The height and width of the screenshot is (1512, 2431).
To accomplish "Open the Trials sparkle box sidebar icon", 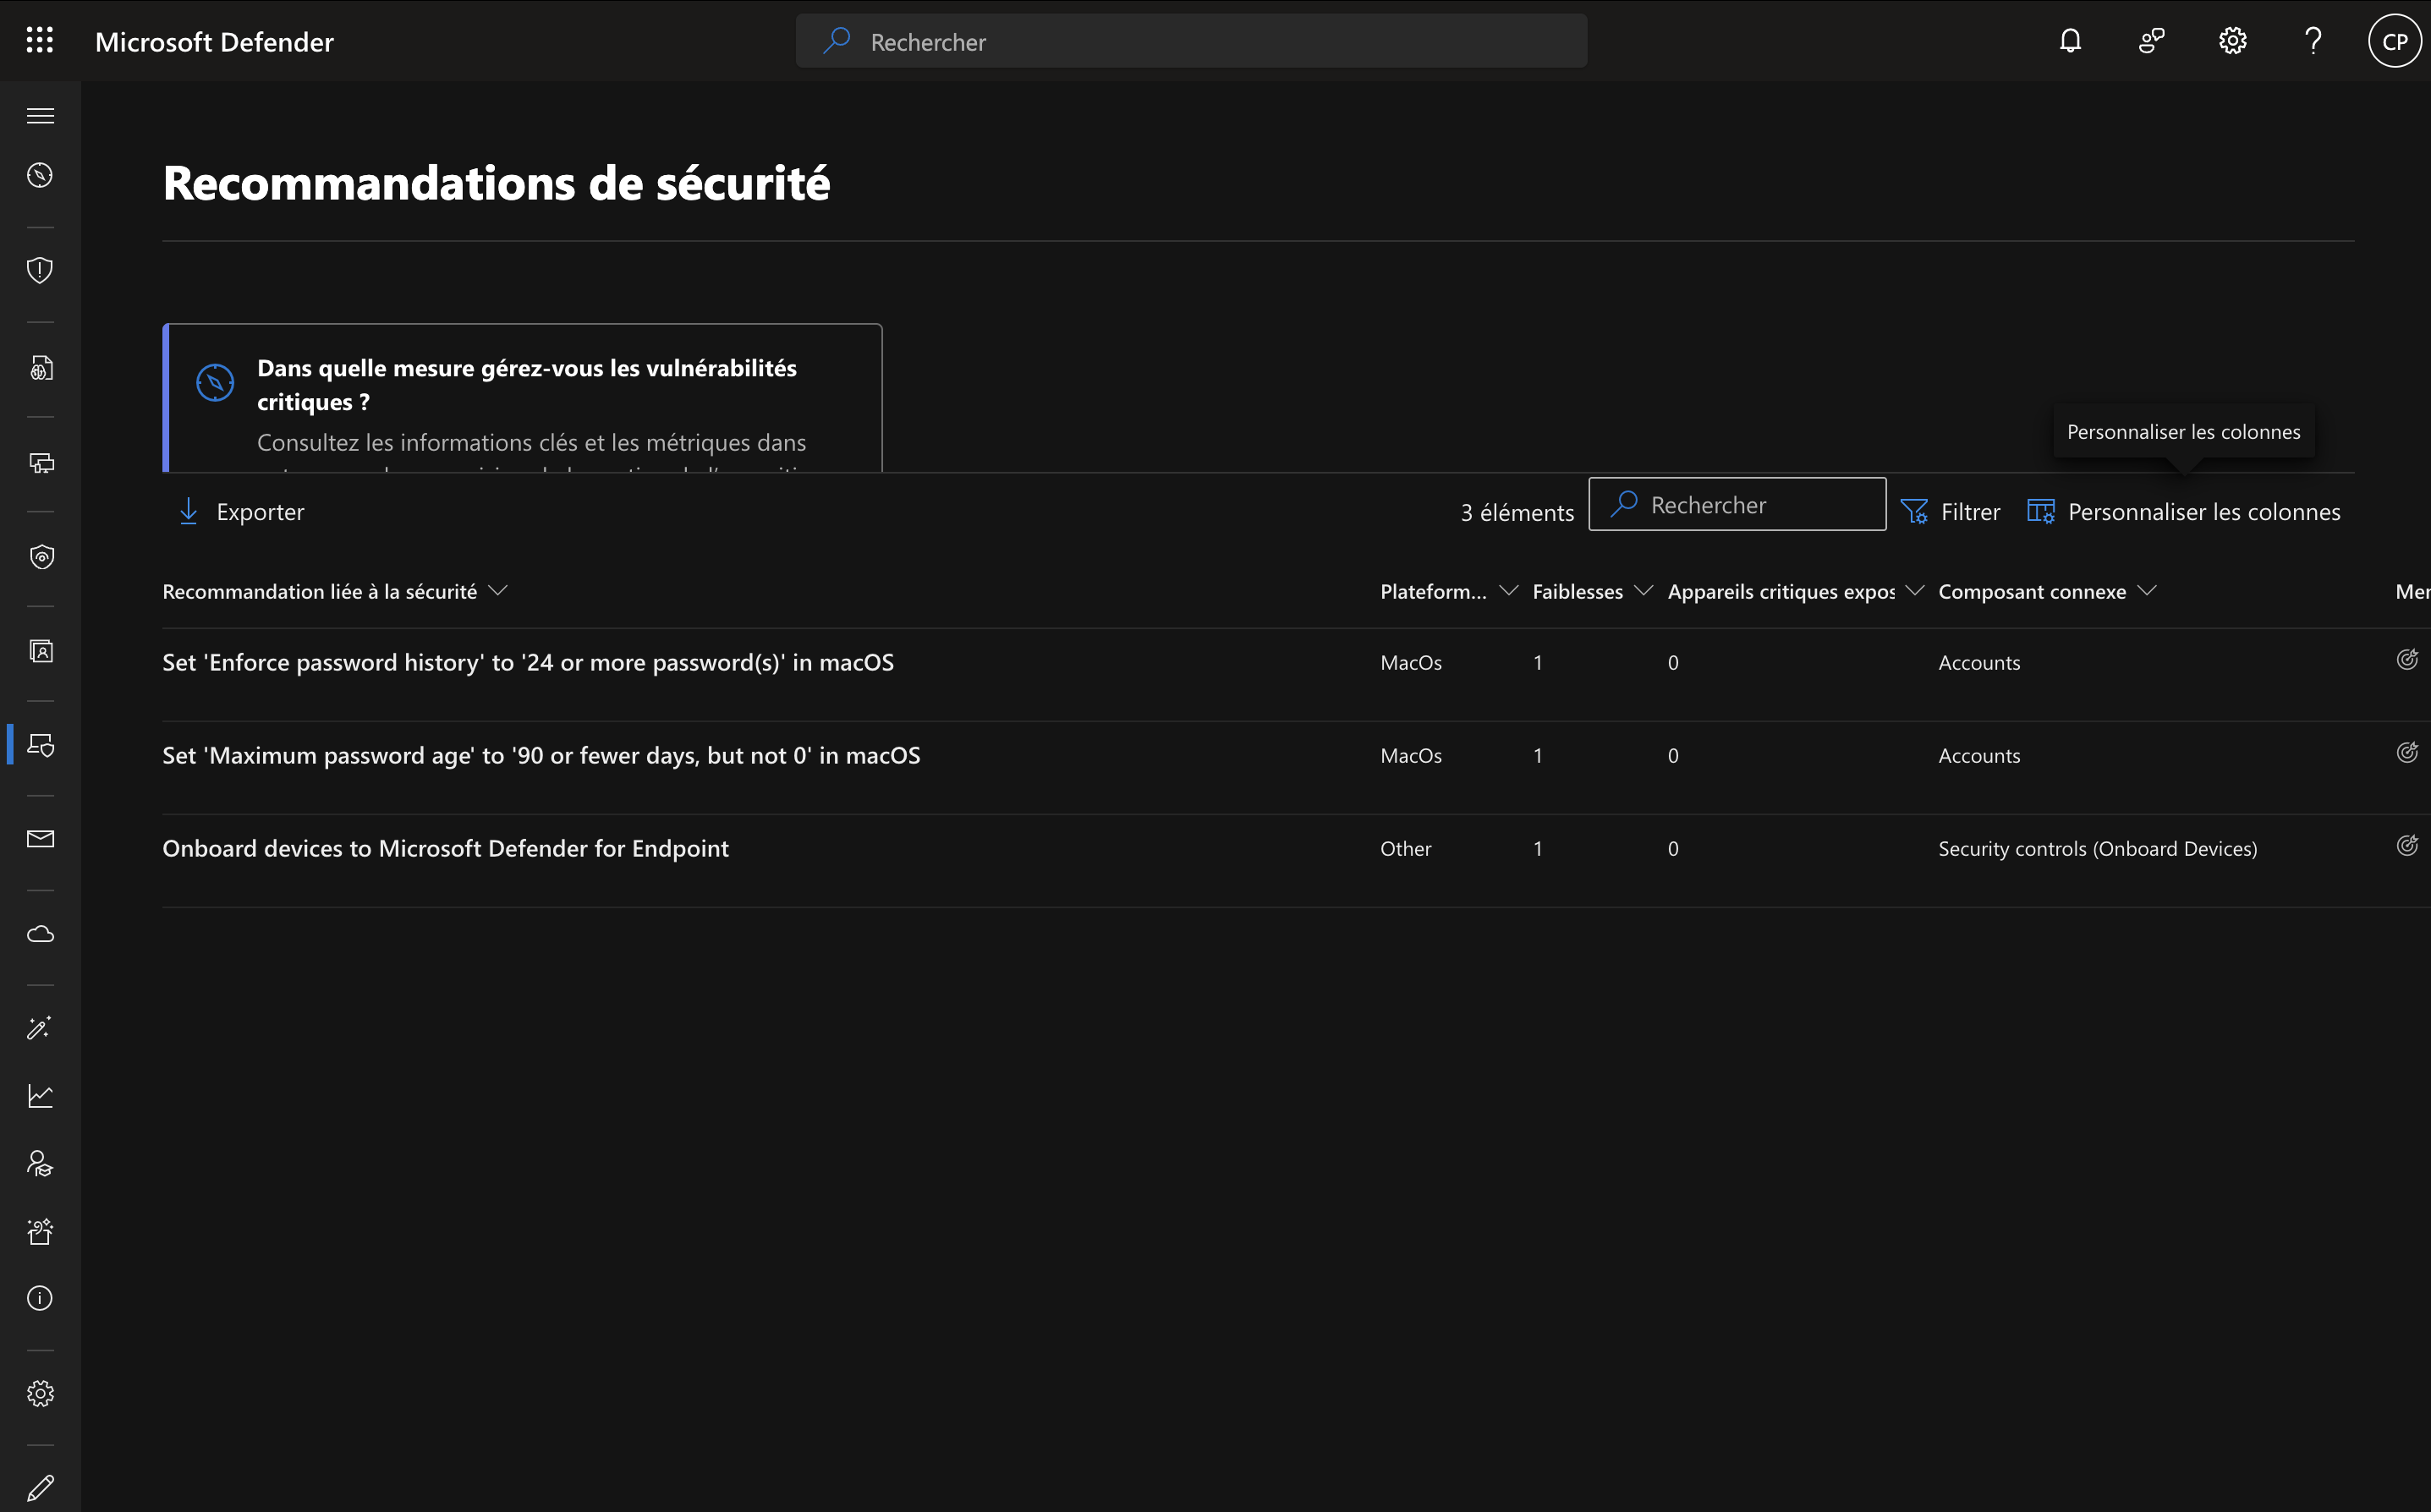I will (40, 1231).
